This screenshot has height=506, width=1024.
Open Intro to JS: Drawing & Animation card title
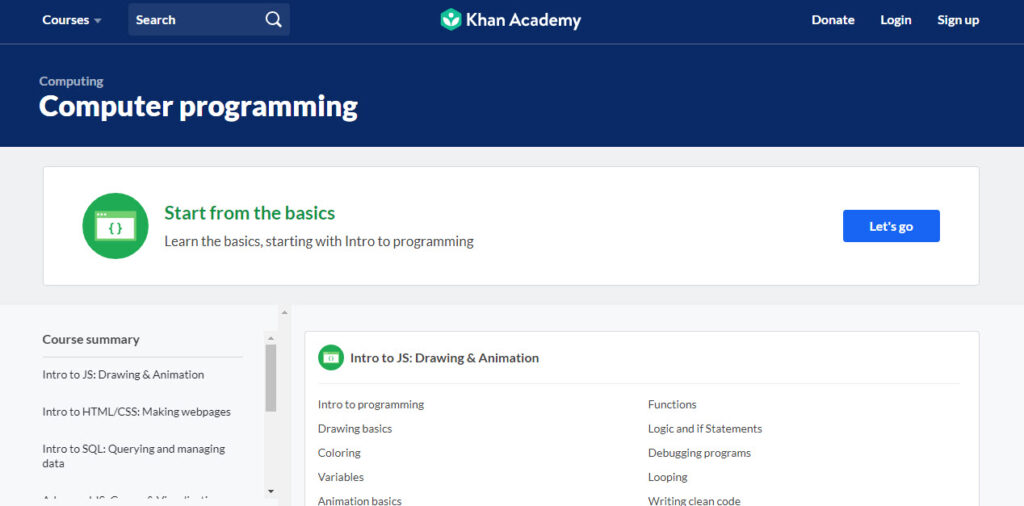(444, 358)
